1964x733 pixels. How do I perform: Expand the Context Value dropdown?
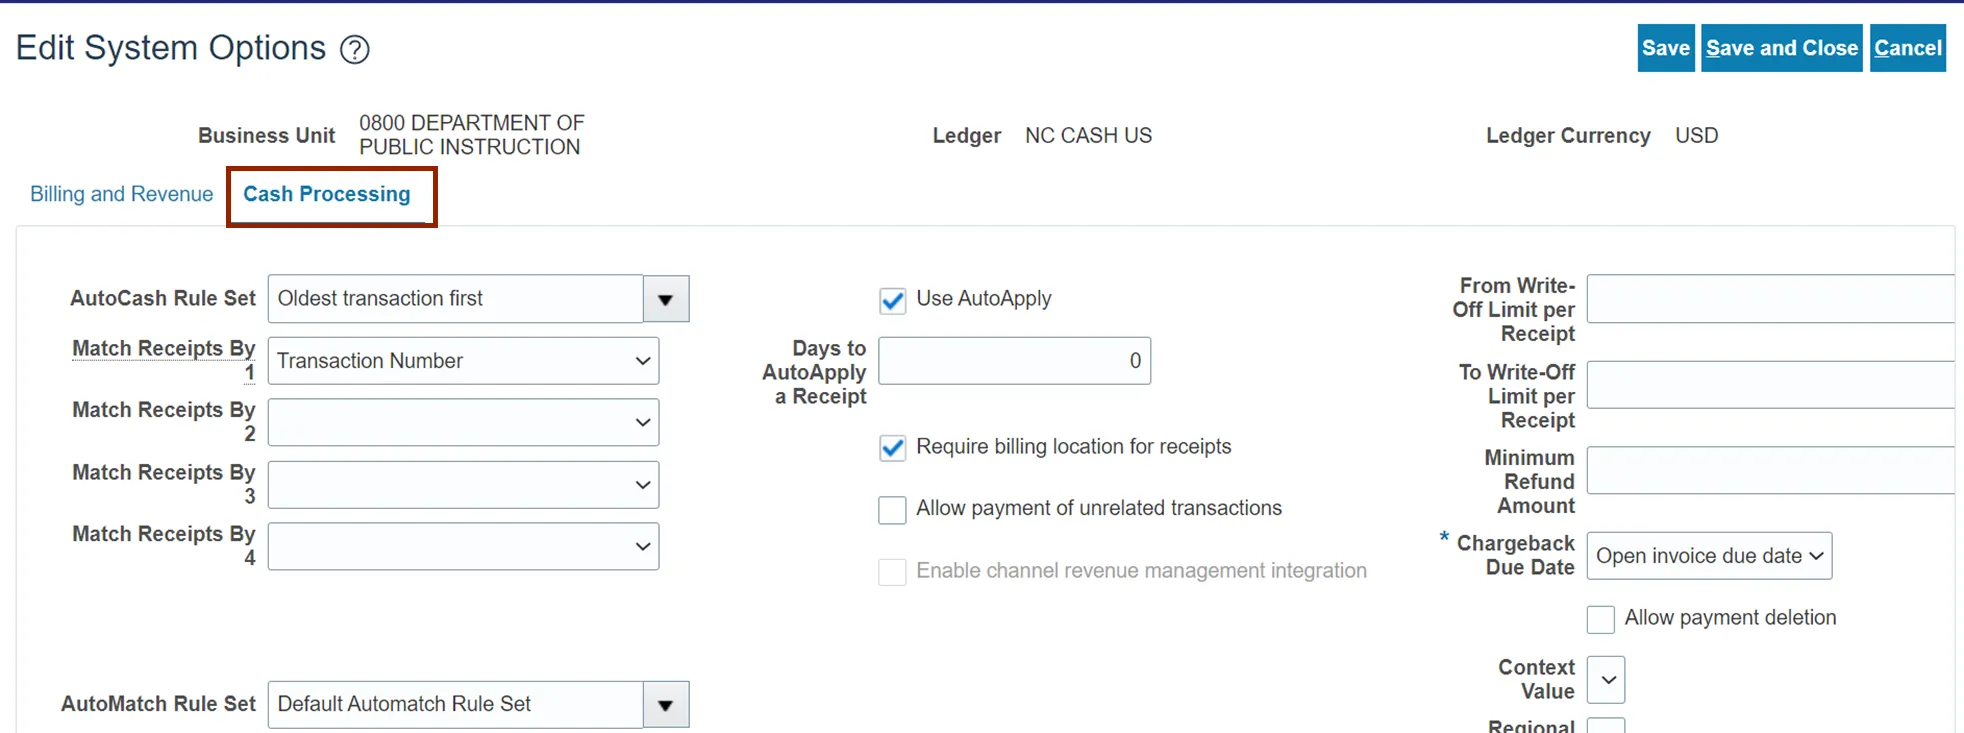tap(1606, 680)
